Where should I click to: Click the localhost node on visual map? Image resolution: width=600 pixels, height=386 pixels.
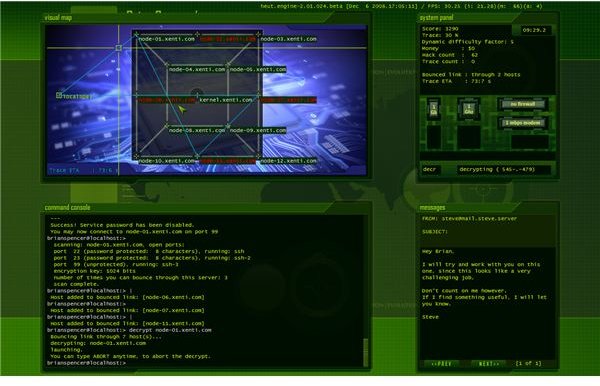[x=75, y=96]
